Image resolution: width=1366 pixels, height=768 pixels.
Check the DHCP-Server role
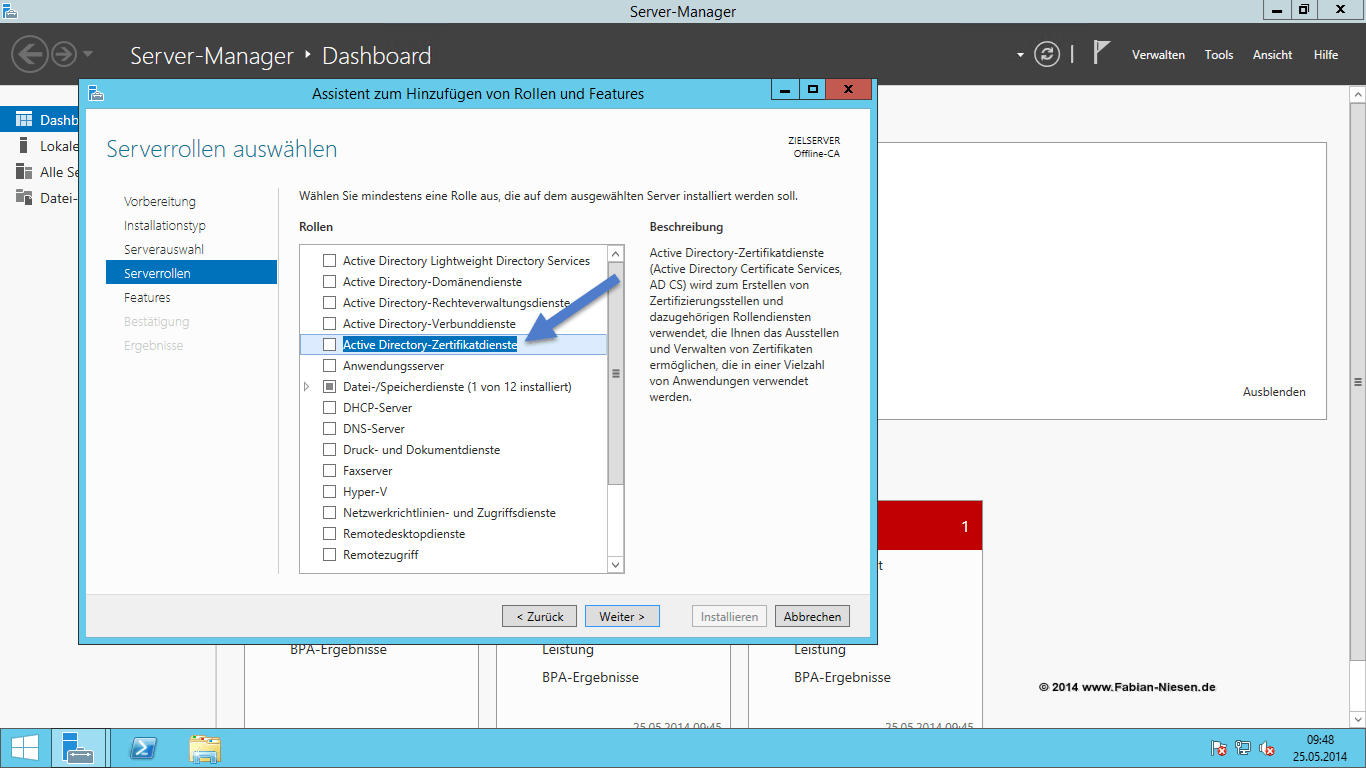click(x=330, y=408)
